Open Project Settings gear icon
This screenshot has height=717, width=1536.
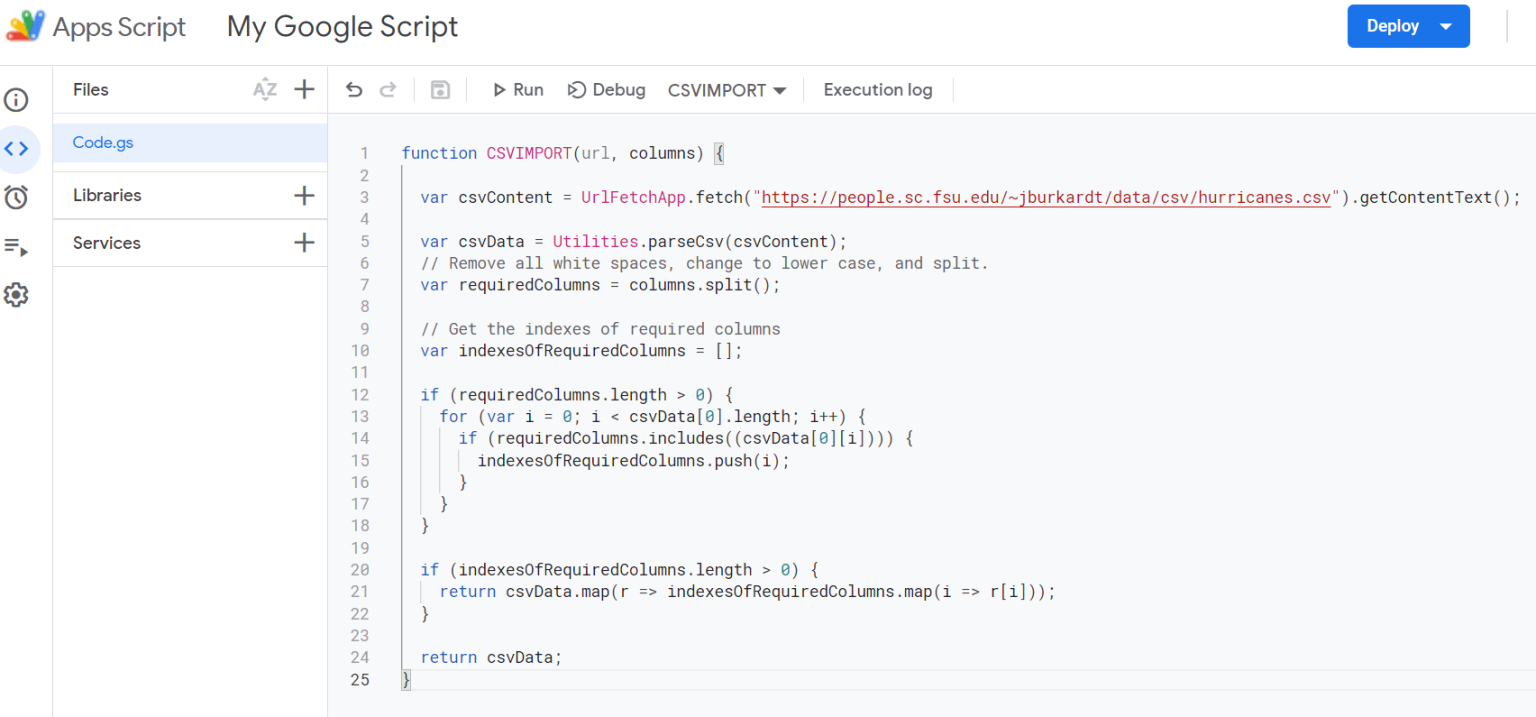coord(18,295)
